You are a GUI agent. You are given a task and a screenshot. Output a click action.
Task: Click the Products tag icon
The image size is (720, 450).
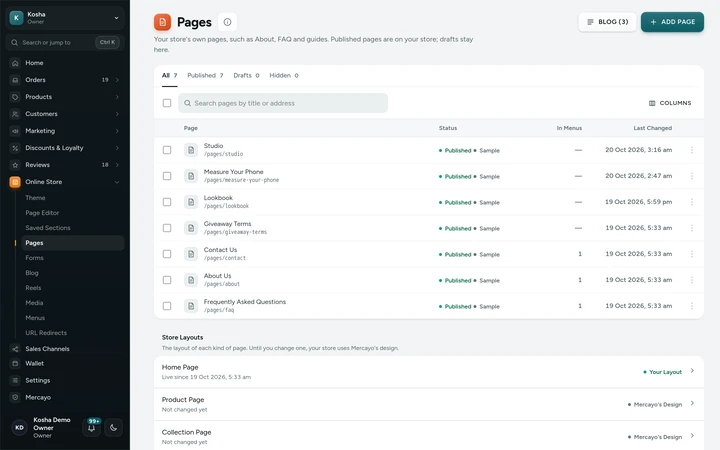pos(15,97)
